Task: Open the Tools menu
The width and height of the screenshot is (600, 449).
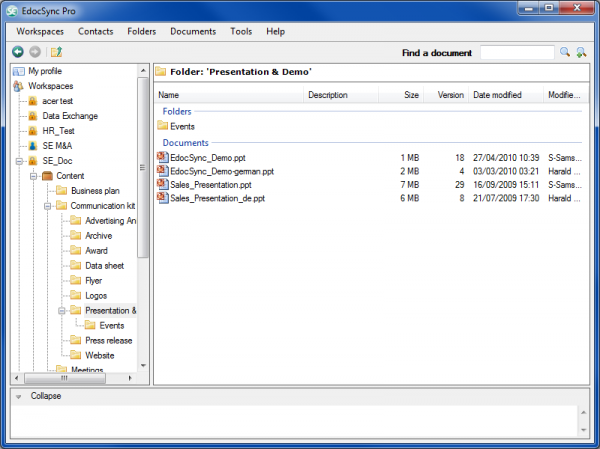Action: (x=241, y=31)
